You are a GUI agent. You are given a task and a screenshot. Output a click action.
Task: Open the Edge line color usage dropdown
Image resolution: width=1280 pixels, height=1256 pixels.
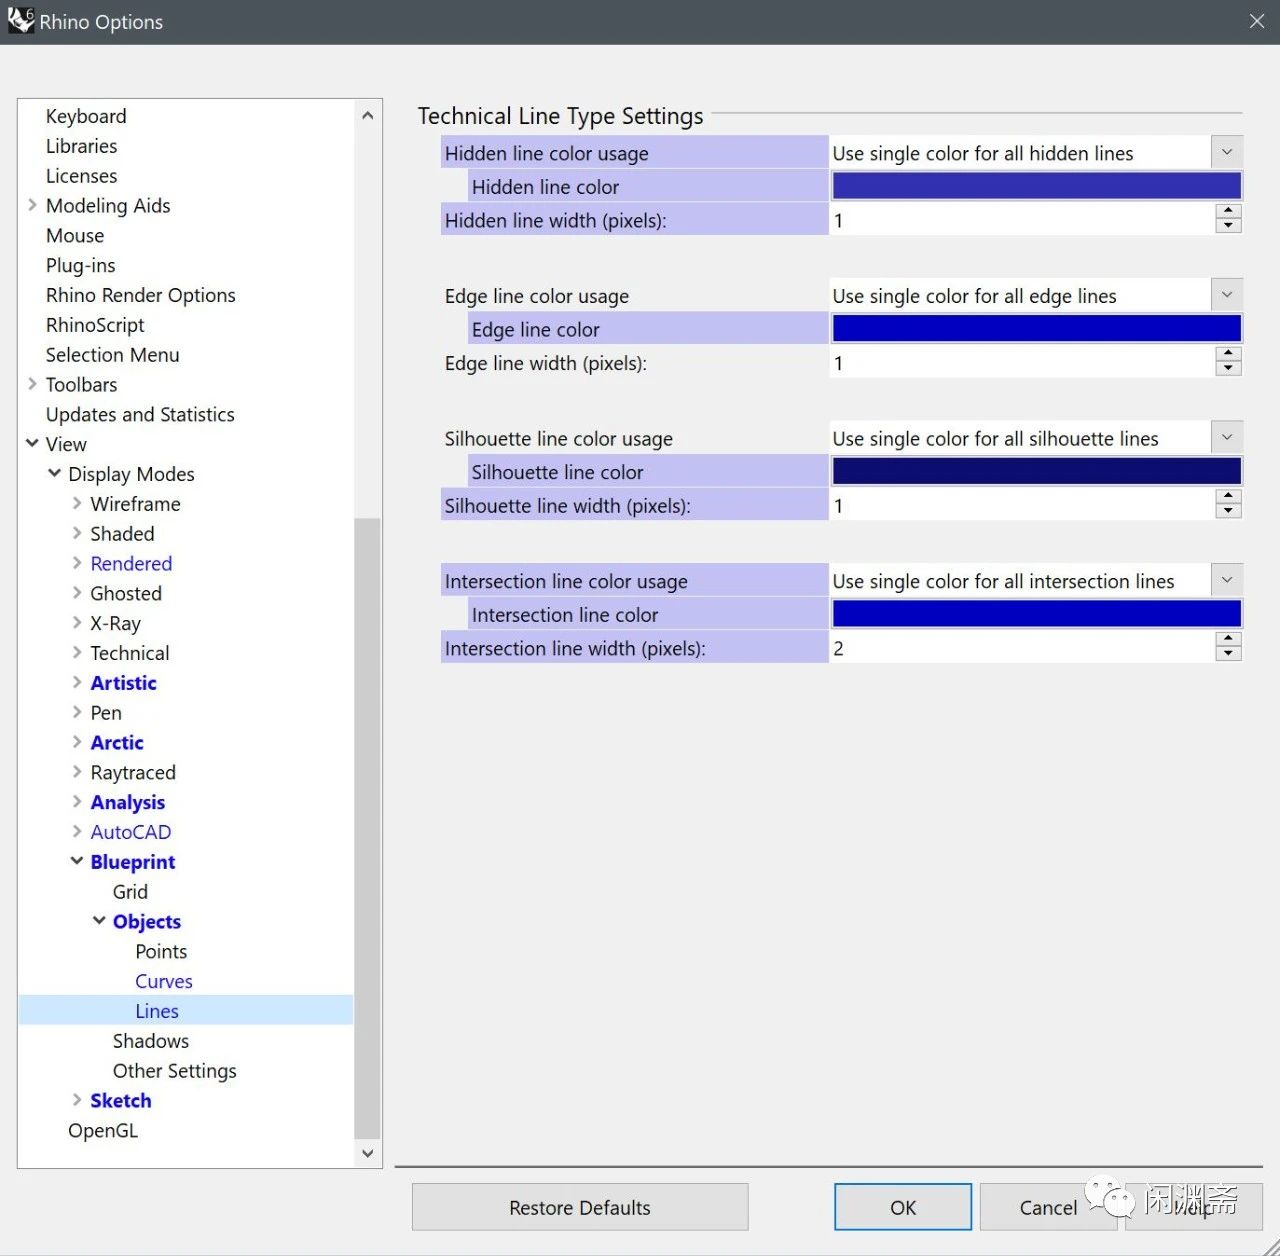1227,296
